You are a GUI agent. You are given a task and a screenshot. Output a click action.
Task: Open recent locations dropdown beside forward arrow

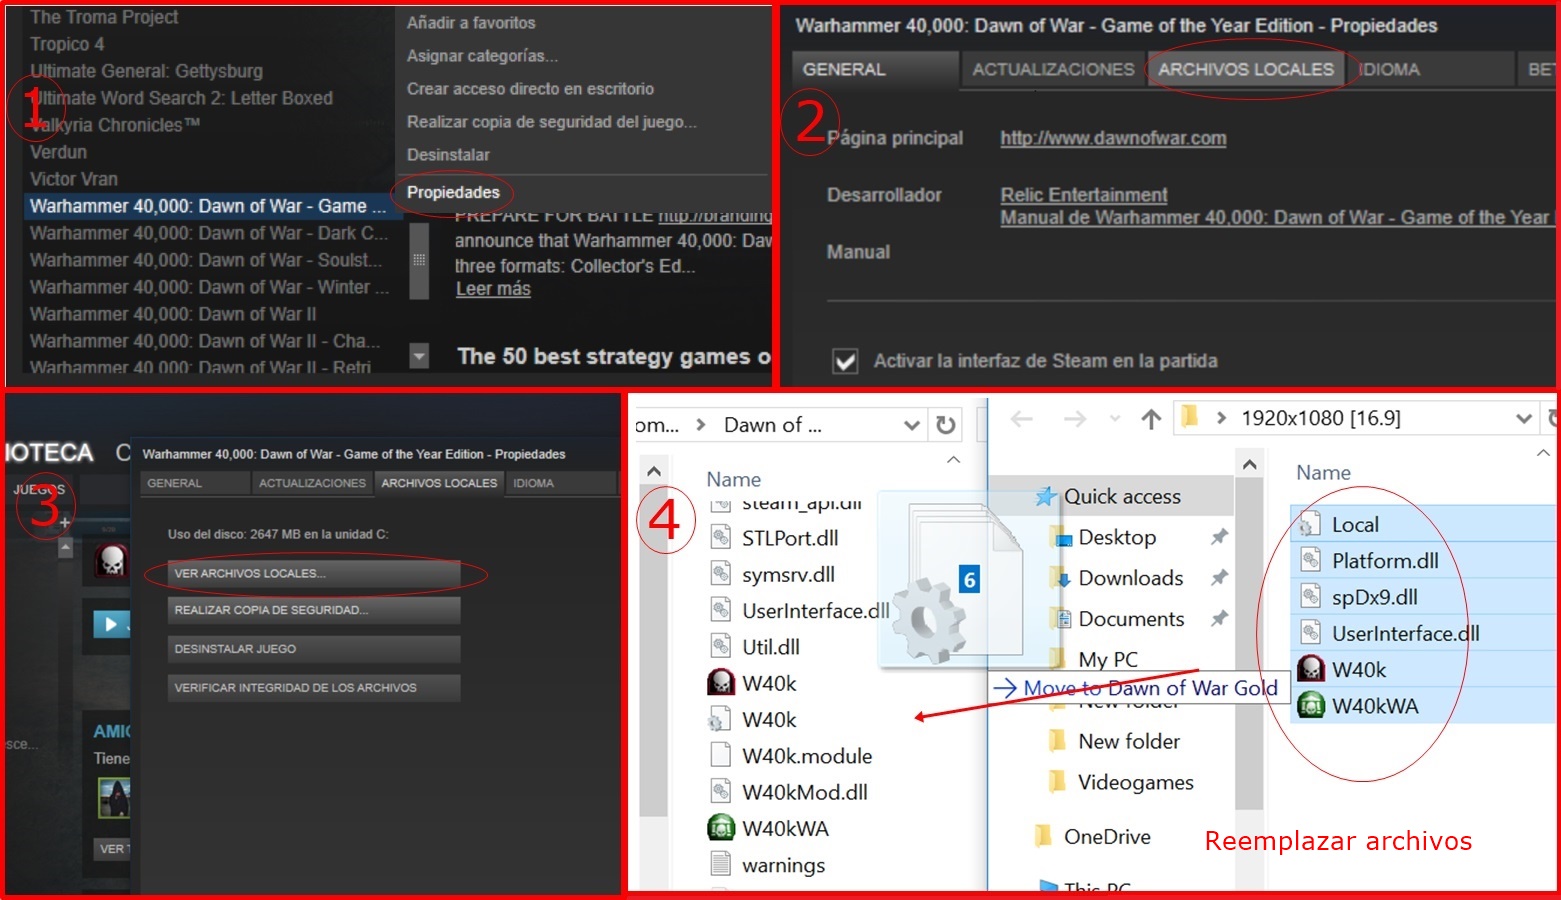1114,420
